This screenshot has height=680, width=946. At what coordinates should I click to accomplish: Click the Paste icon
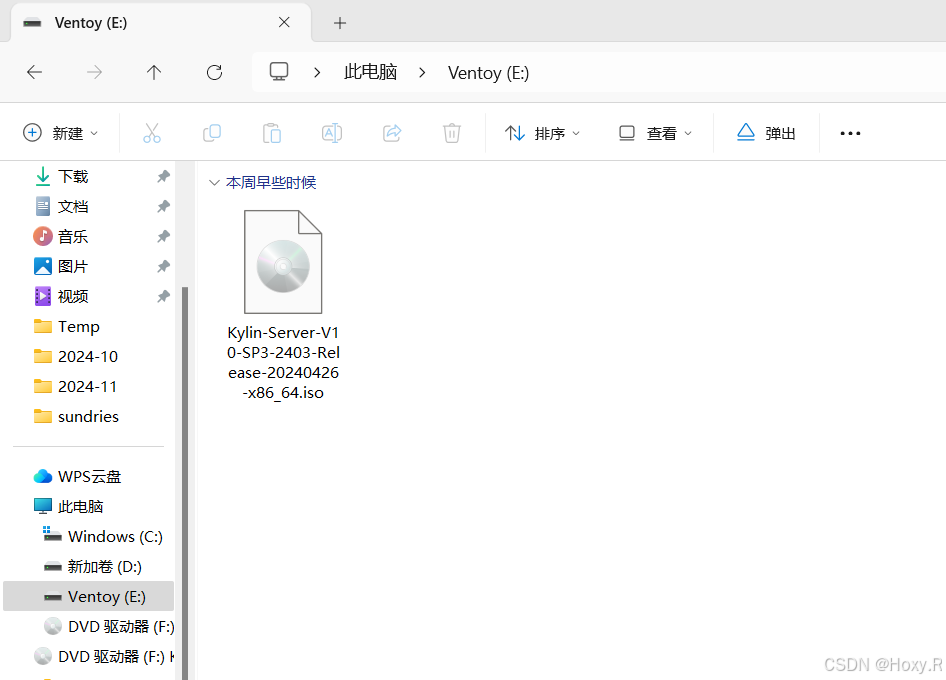[x=271, y=132]
